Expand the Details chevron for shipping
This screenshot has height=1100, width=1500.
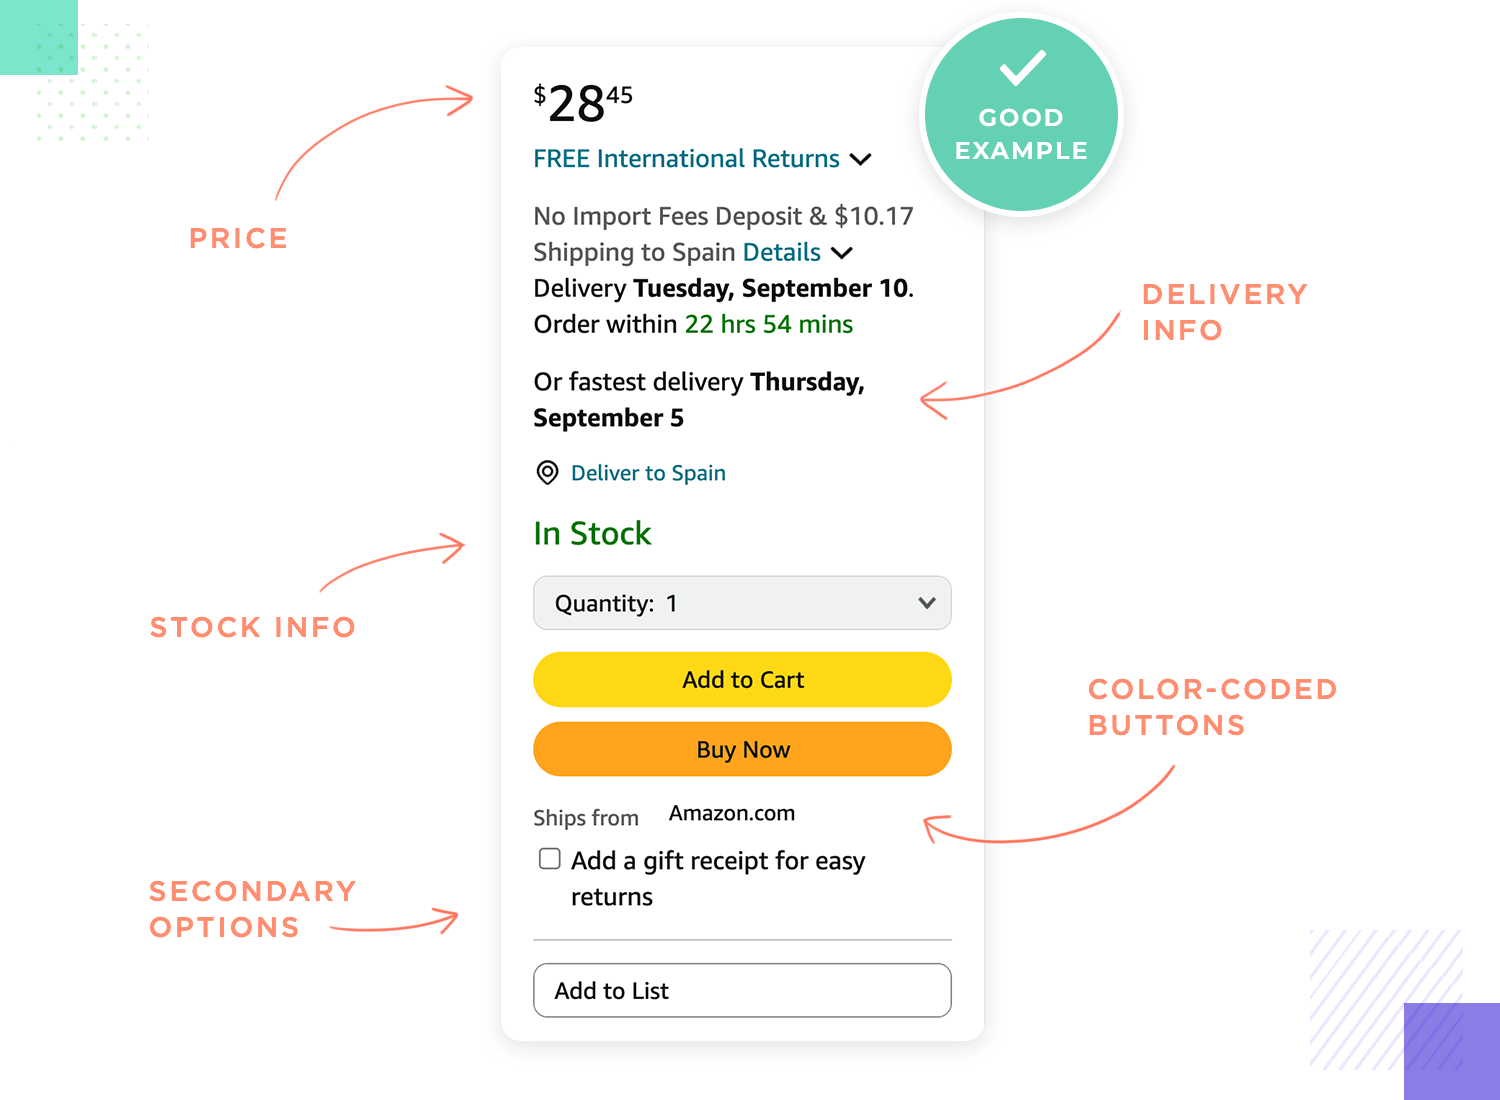click(x=842, y=253)
